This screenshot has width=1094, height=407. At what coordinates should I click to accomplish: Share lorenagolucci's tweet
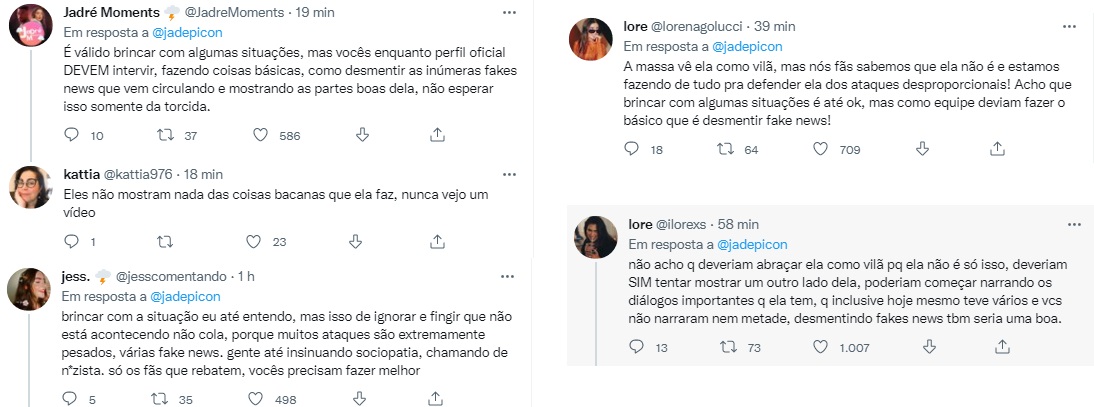(x=996, y=150)
